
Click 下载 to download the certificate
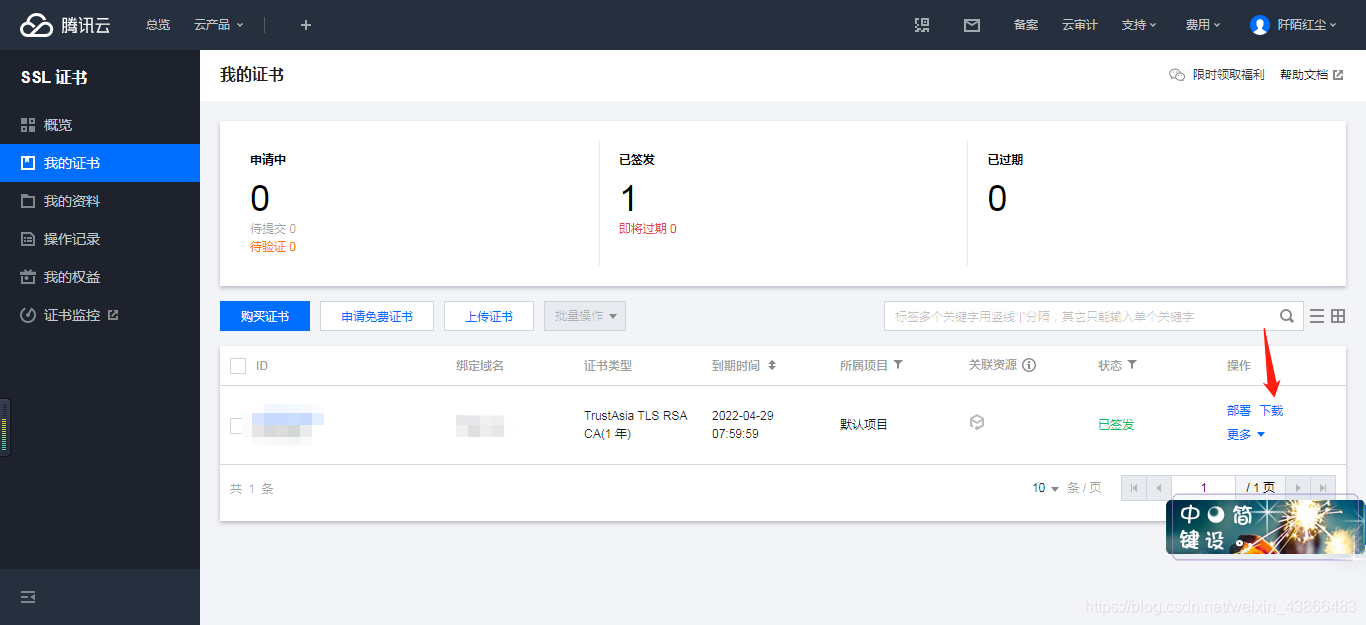[x=1271, y=409]
